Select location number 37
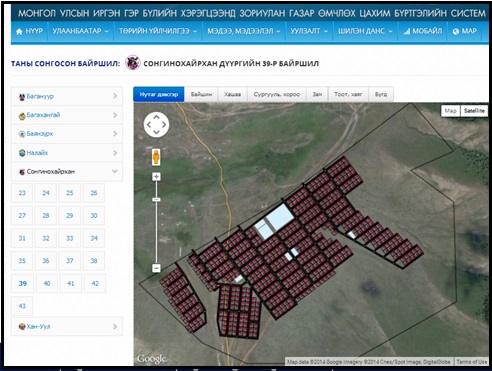The width and height of the screenshot is (492, 371). 70,261
